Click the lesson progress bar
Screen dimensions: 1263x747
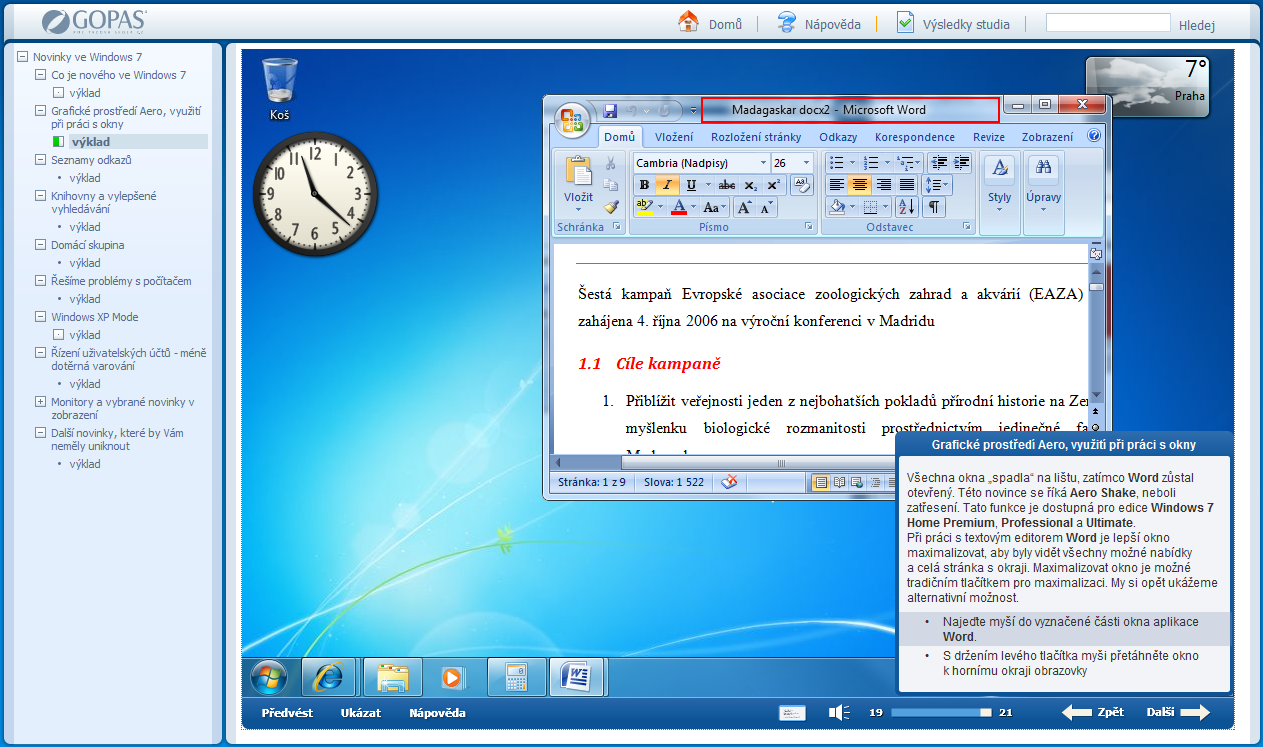click(941, 713)
